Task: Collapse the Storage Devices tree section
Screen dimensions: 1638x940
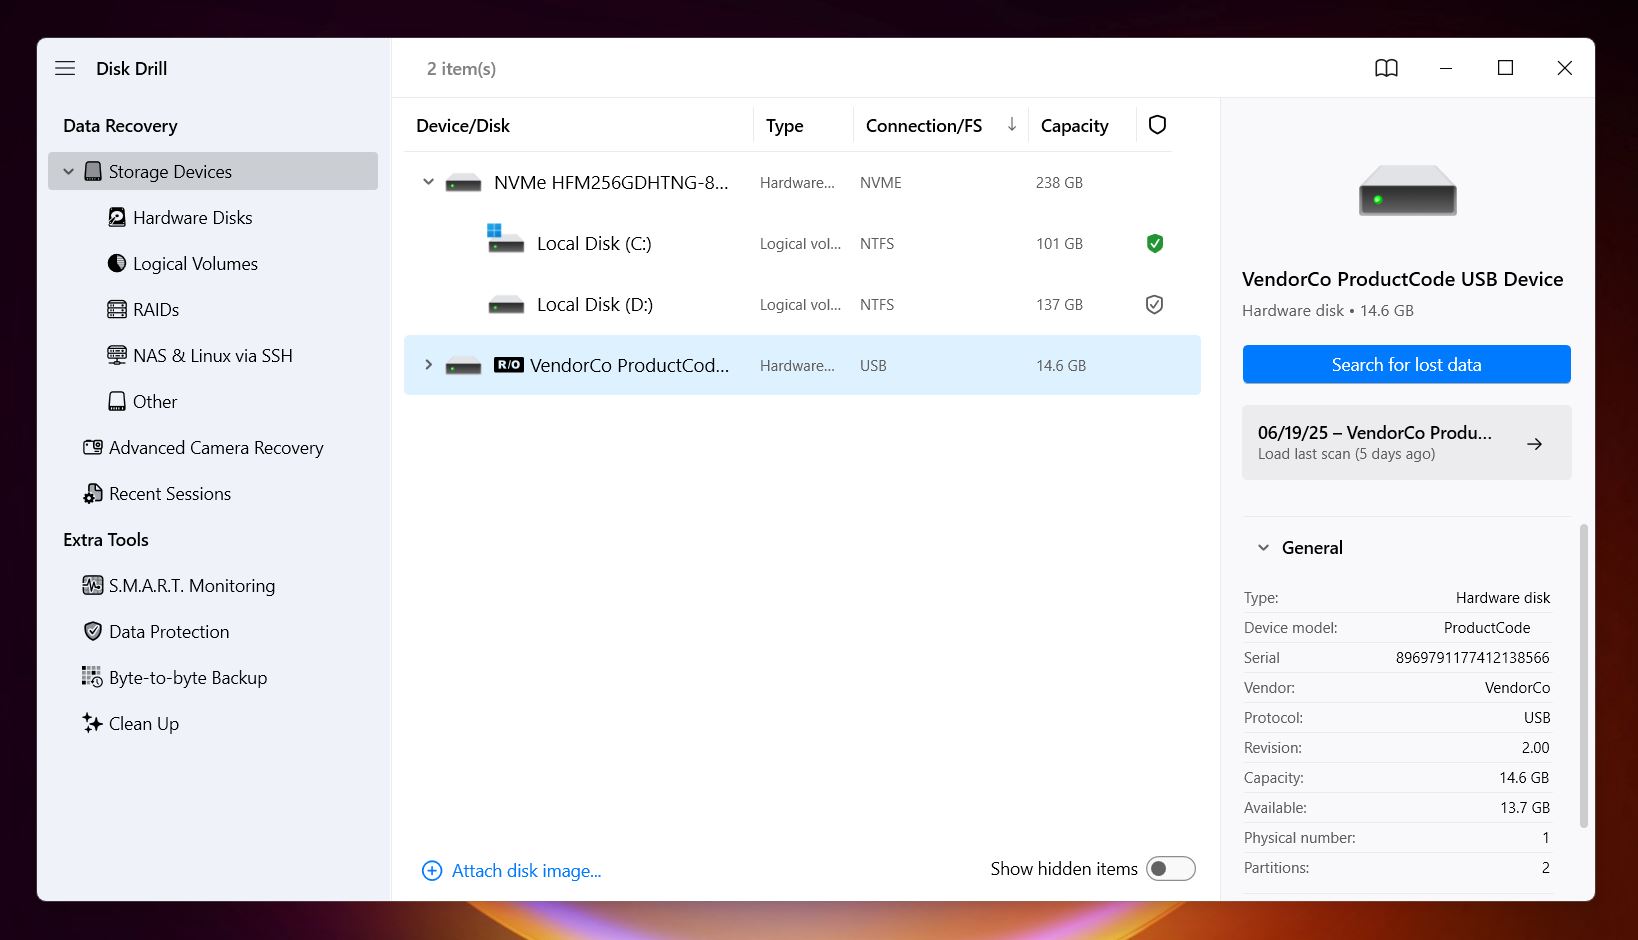Action: click(68, 171)
